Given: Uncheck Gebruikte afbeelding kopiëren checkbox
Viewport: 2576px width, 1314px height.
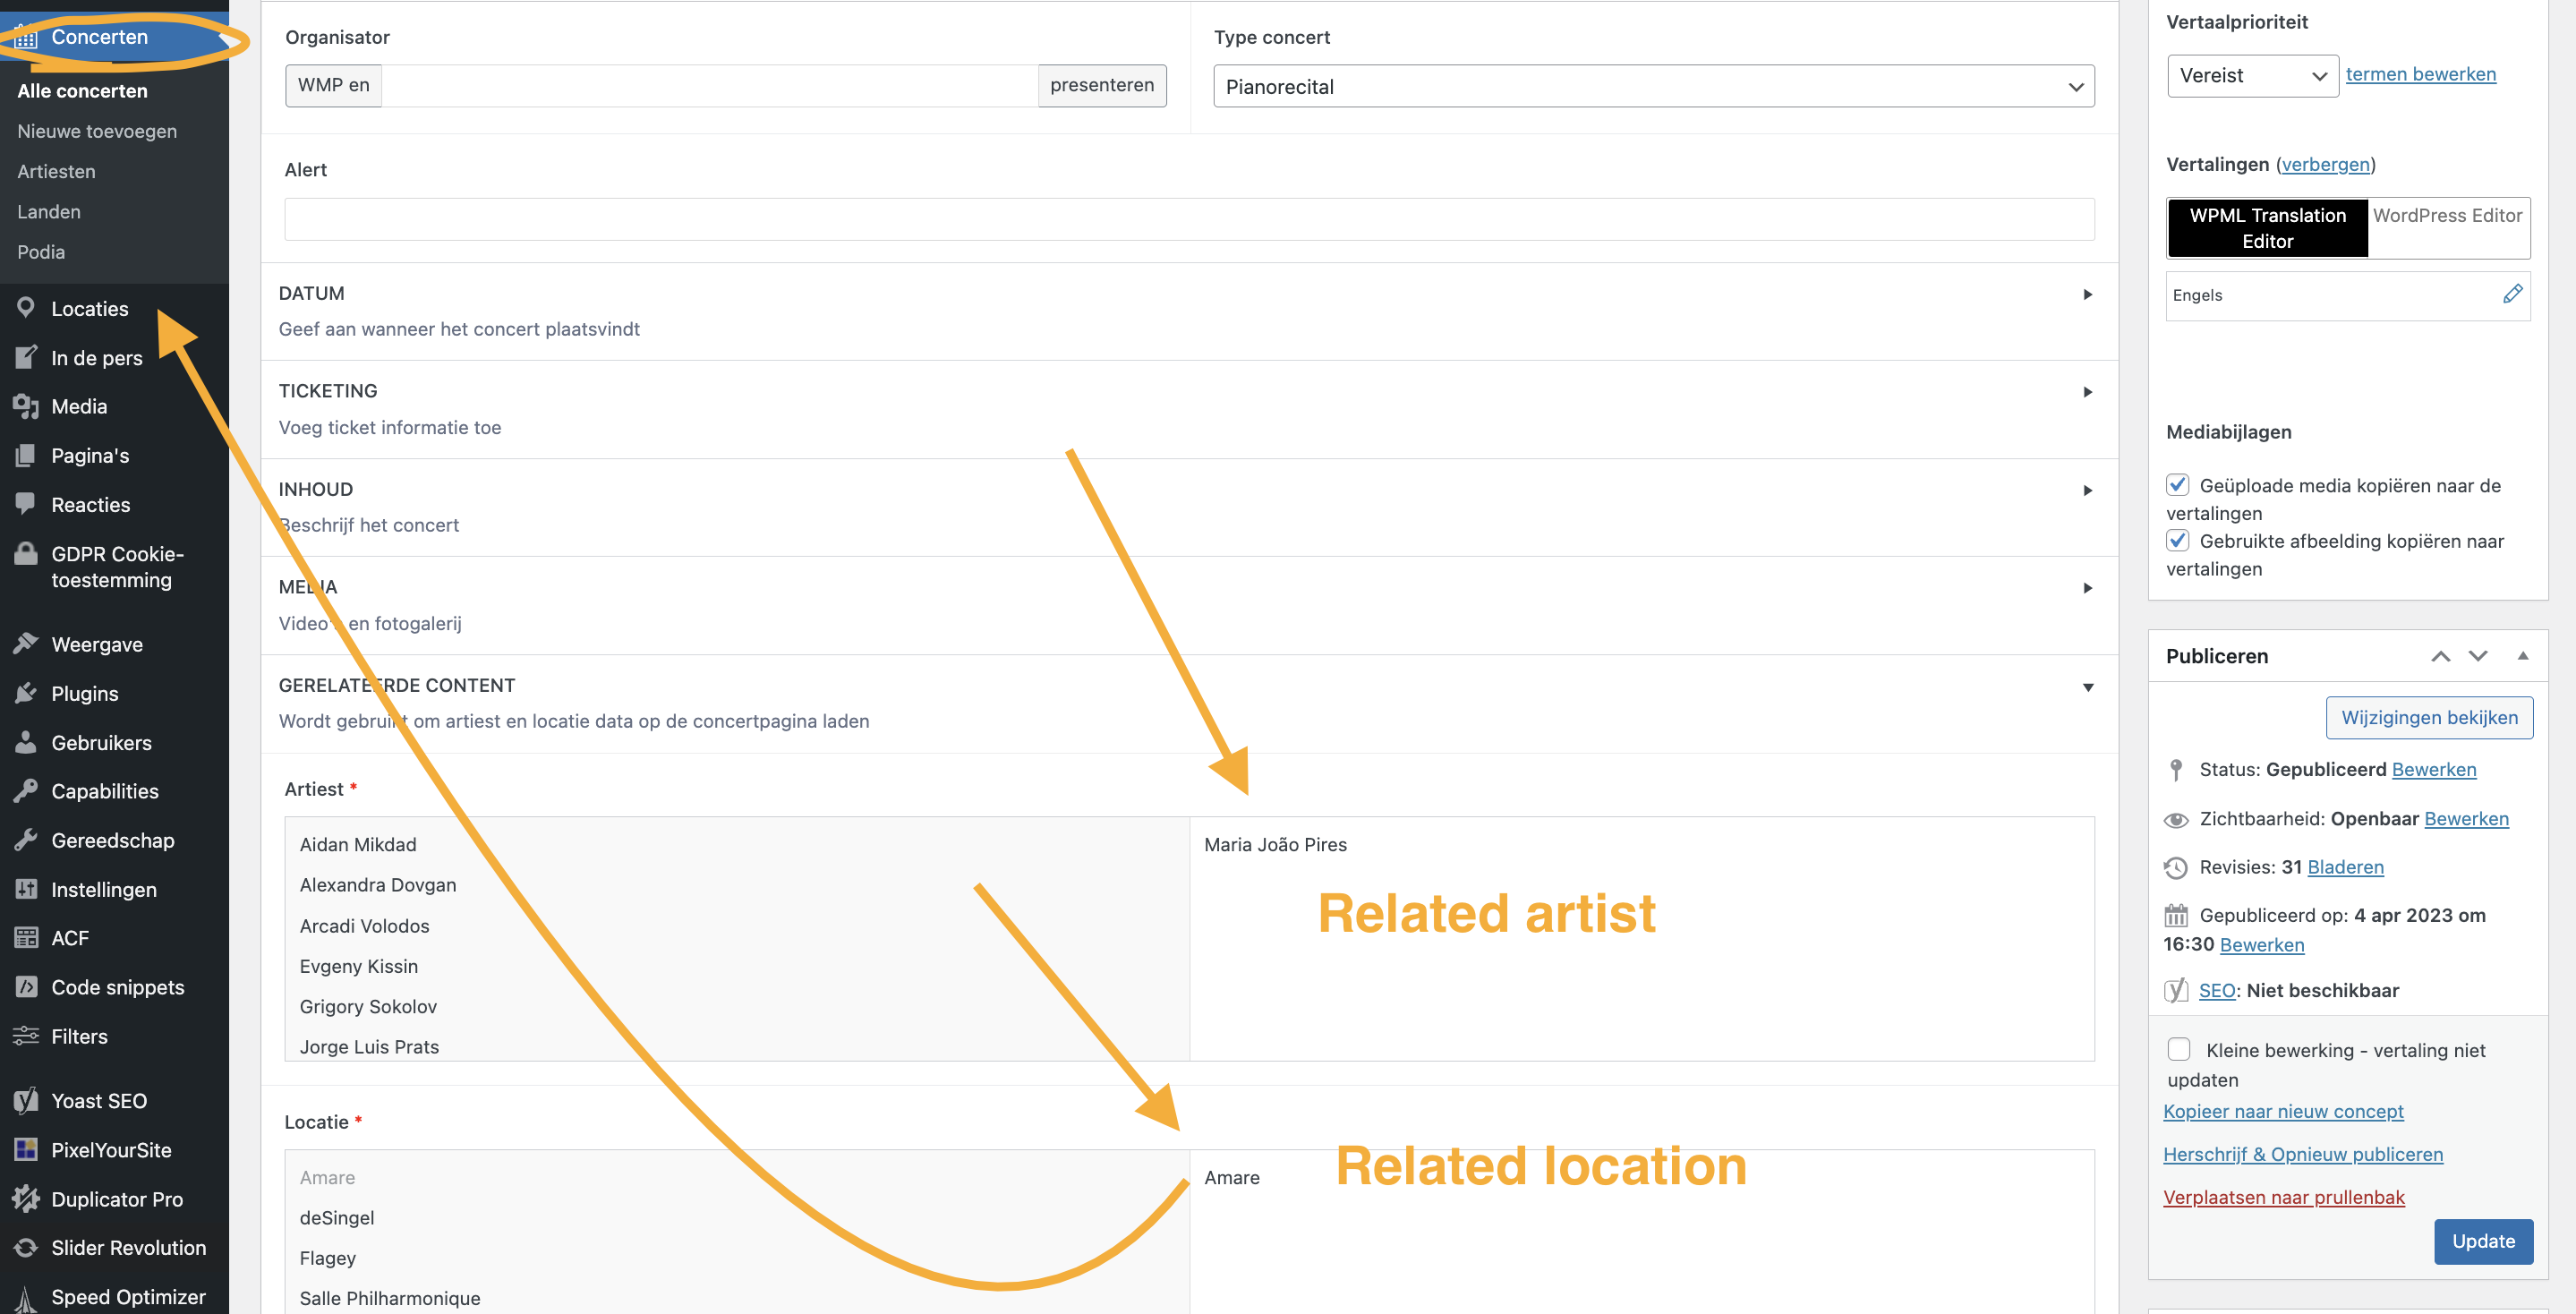Looking at the screenshot, I should 2177,541.
